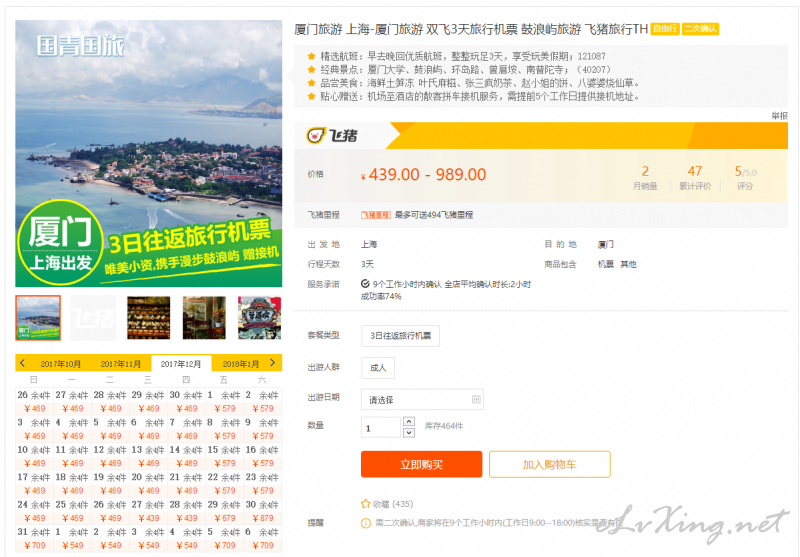This screenshot has width=800, height=557.
Task: Select package type 3日往返旅行机票
Action: (x=401, y=336)
